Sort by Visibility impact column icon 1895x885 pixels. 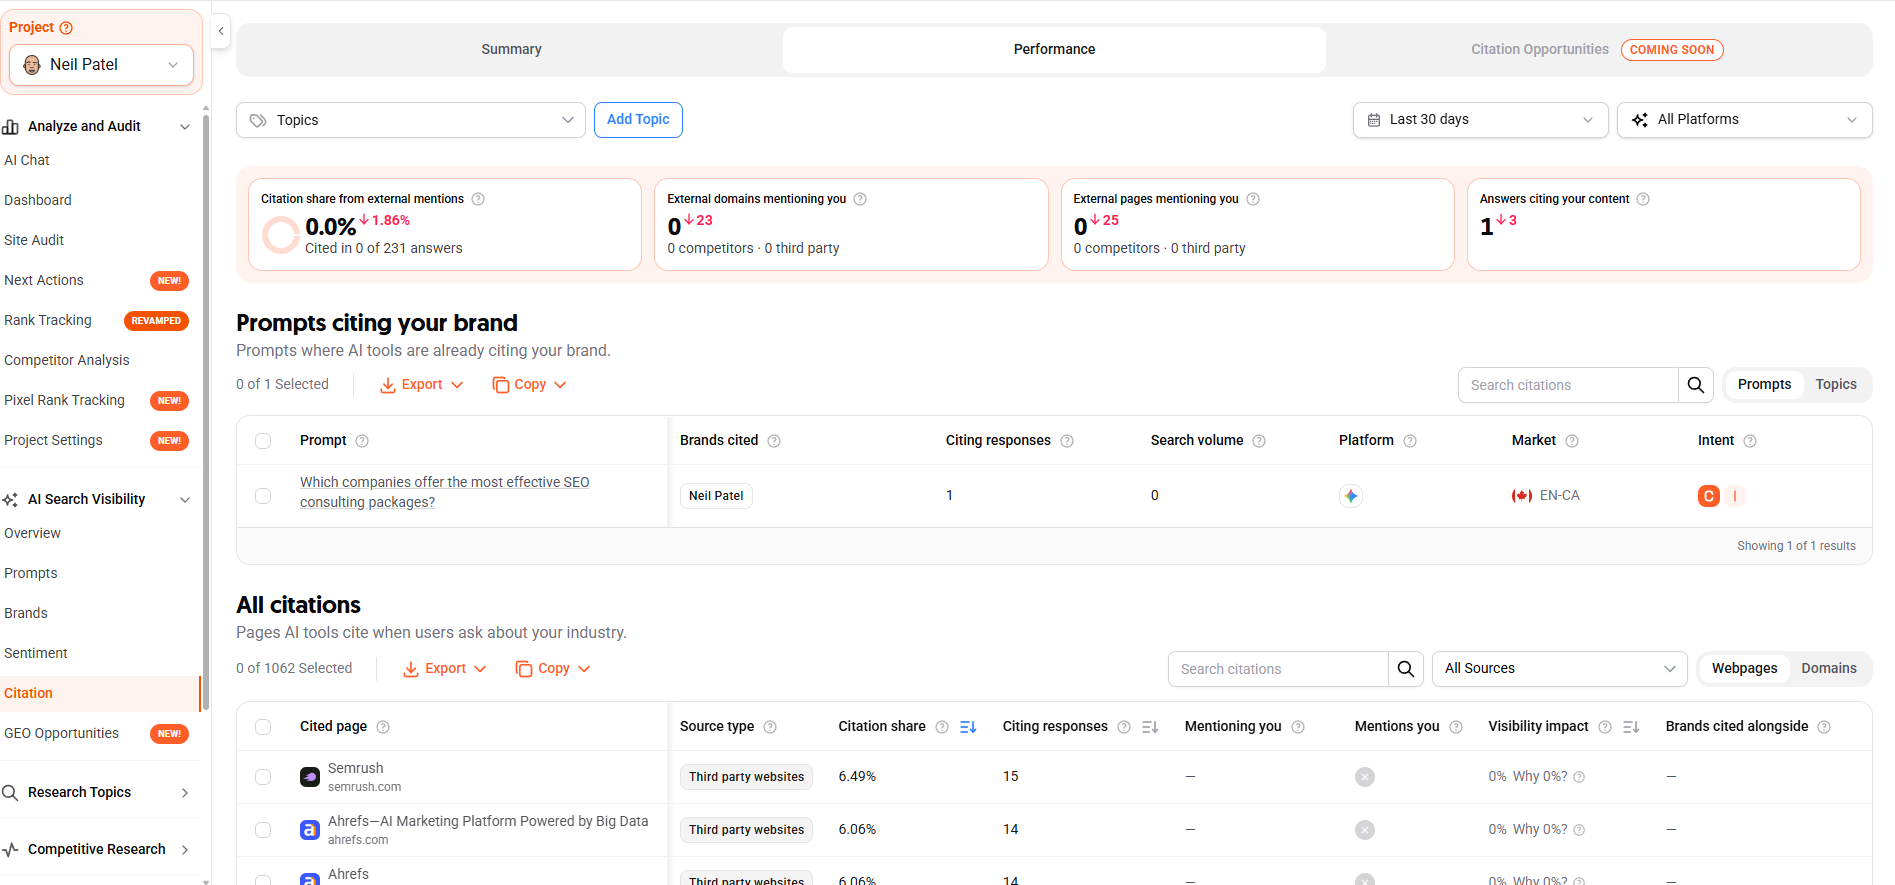coord(1631,727)
